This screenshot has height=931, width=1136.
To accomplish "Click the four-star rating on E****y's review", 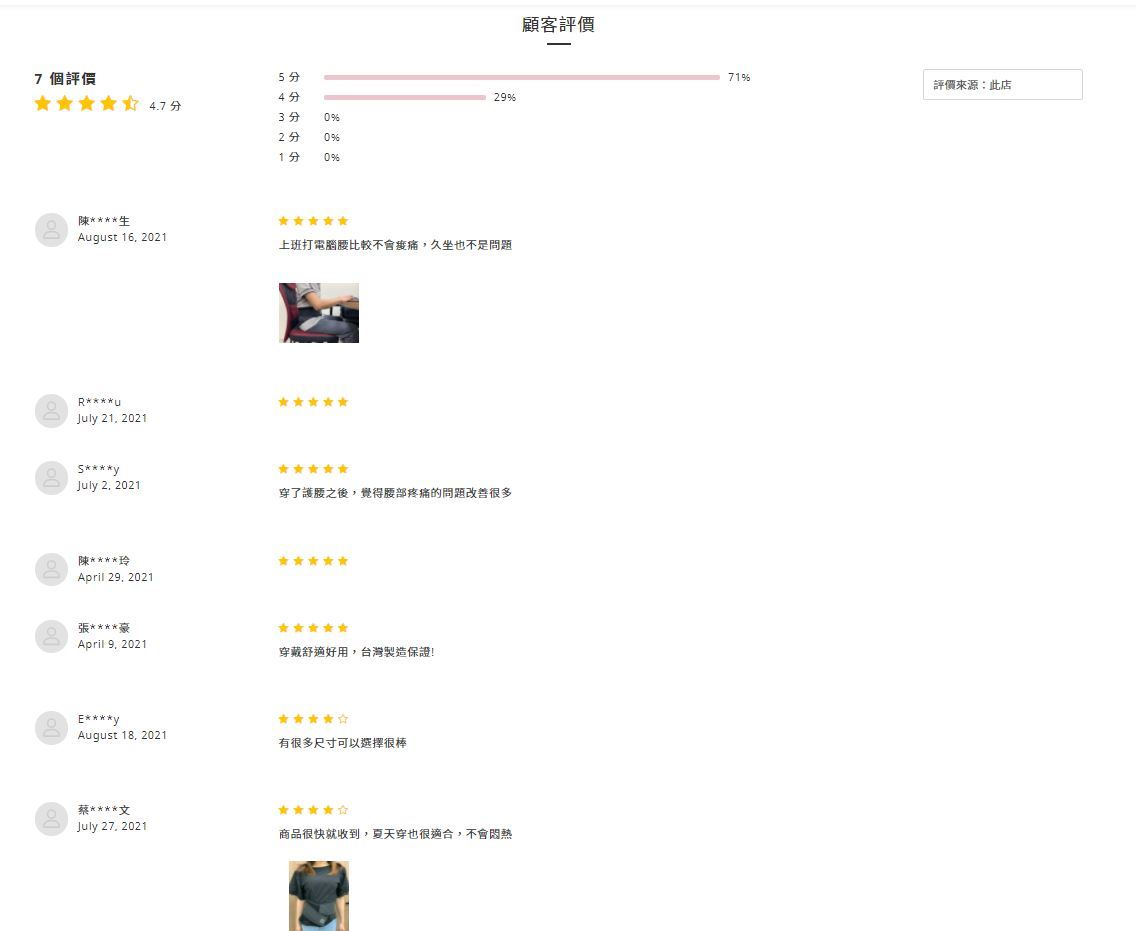I will pyautogui.click(x=313, y=719).
